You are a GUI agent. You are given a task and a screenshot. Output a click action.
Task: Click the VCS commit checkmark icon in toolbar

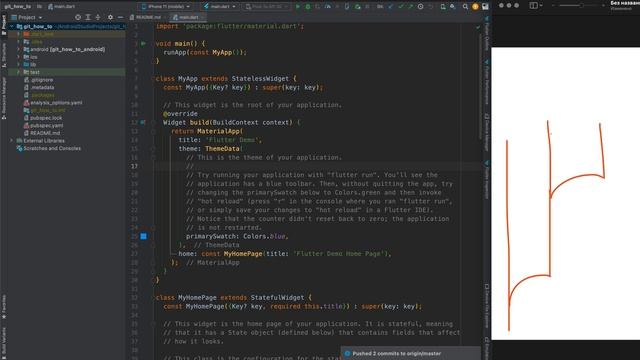(400, 7)
